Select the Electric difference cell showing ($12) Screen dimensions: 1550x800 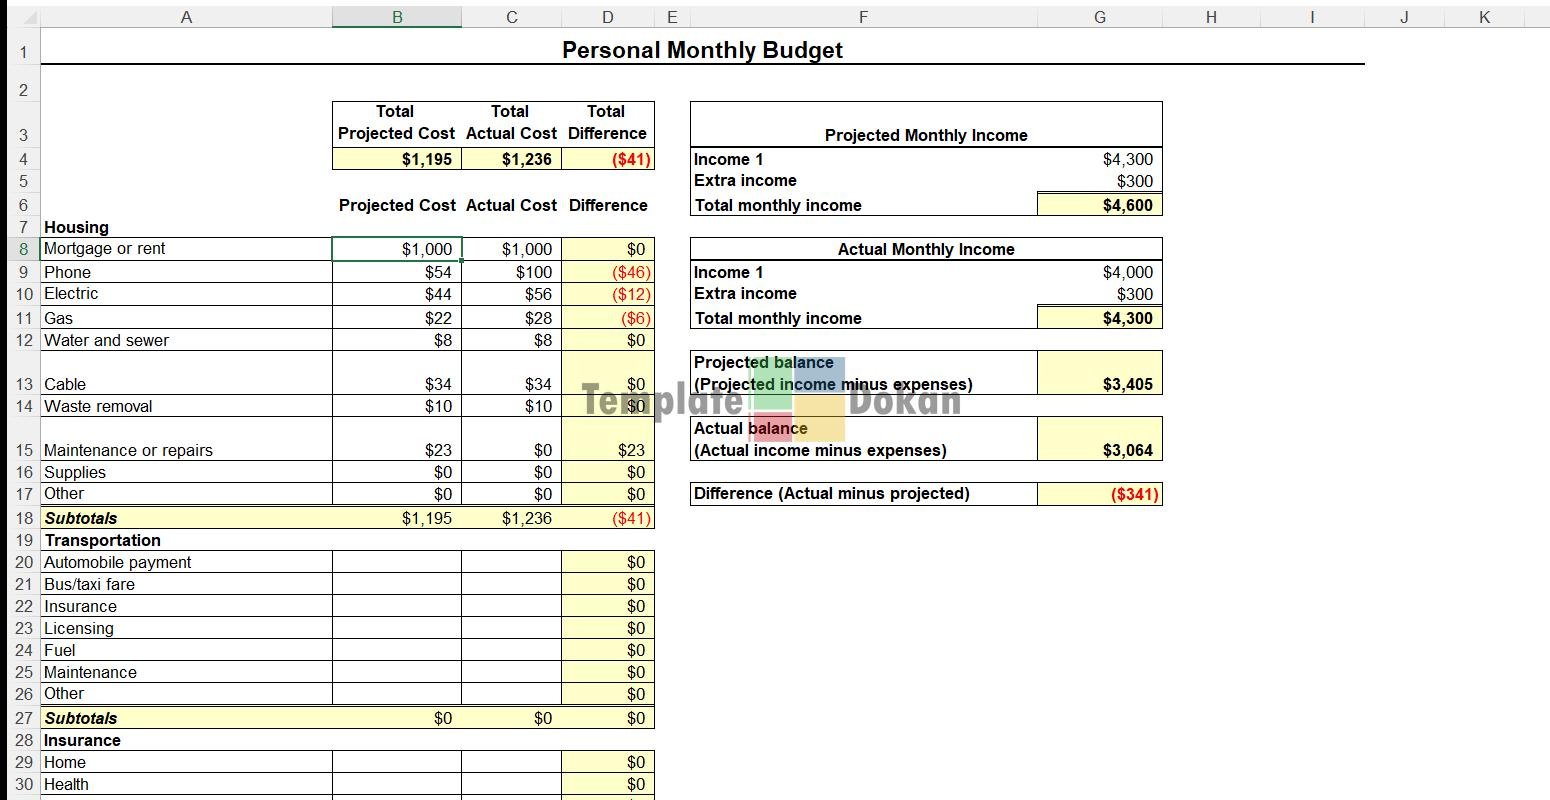(x=608, y=294)
